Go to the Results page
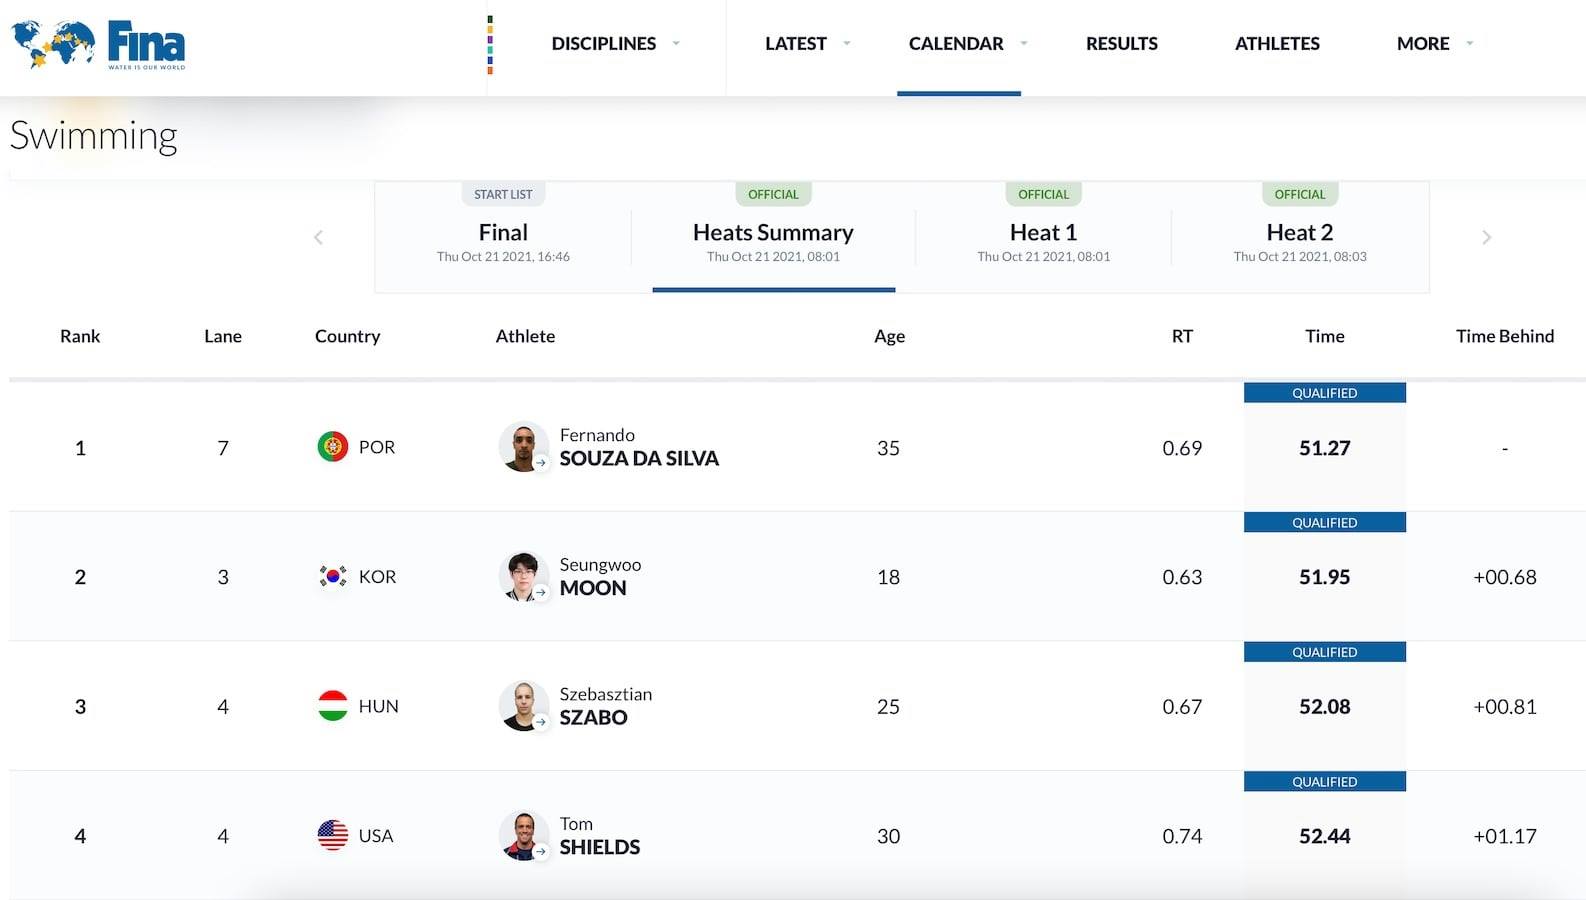1586x900 pixels. (1121, 44)
